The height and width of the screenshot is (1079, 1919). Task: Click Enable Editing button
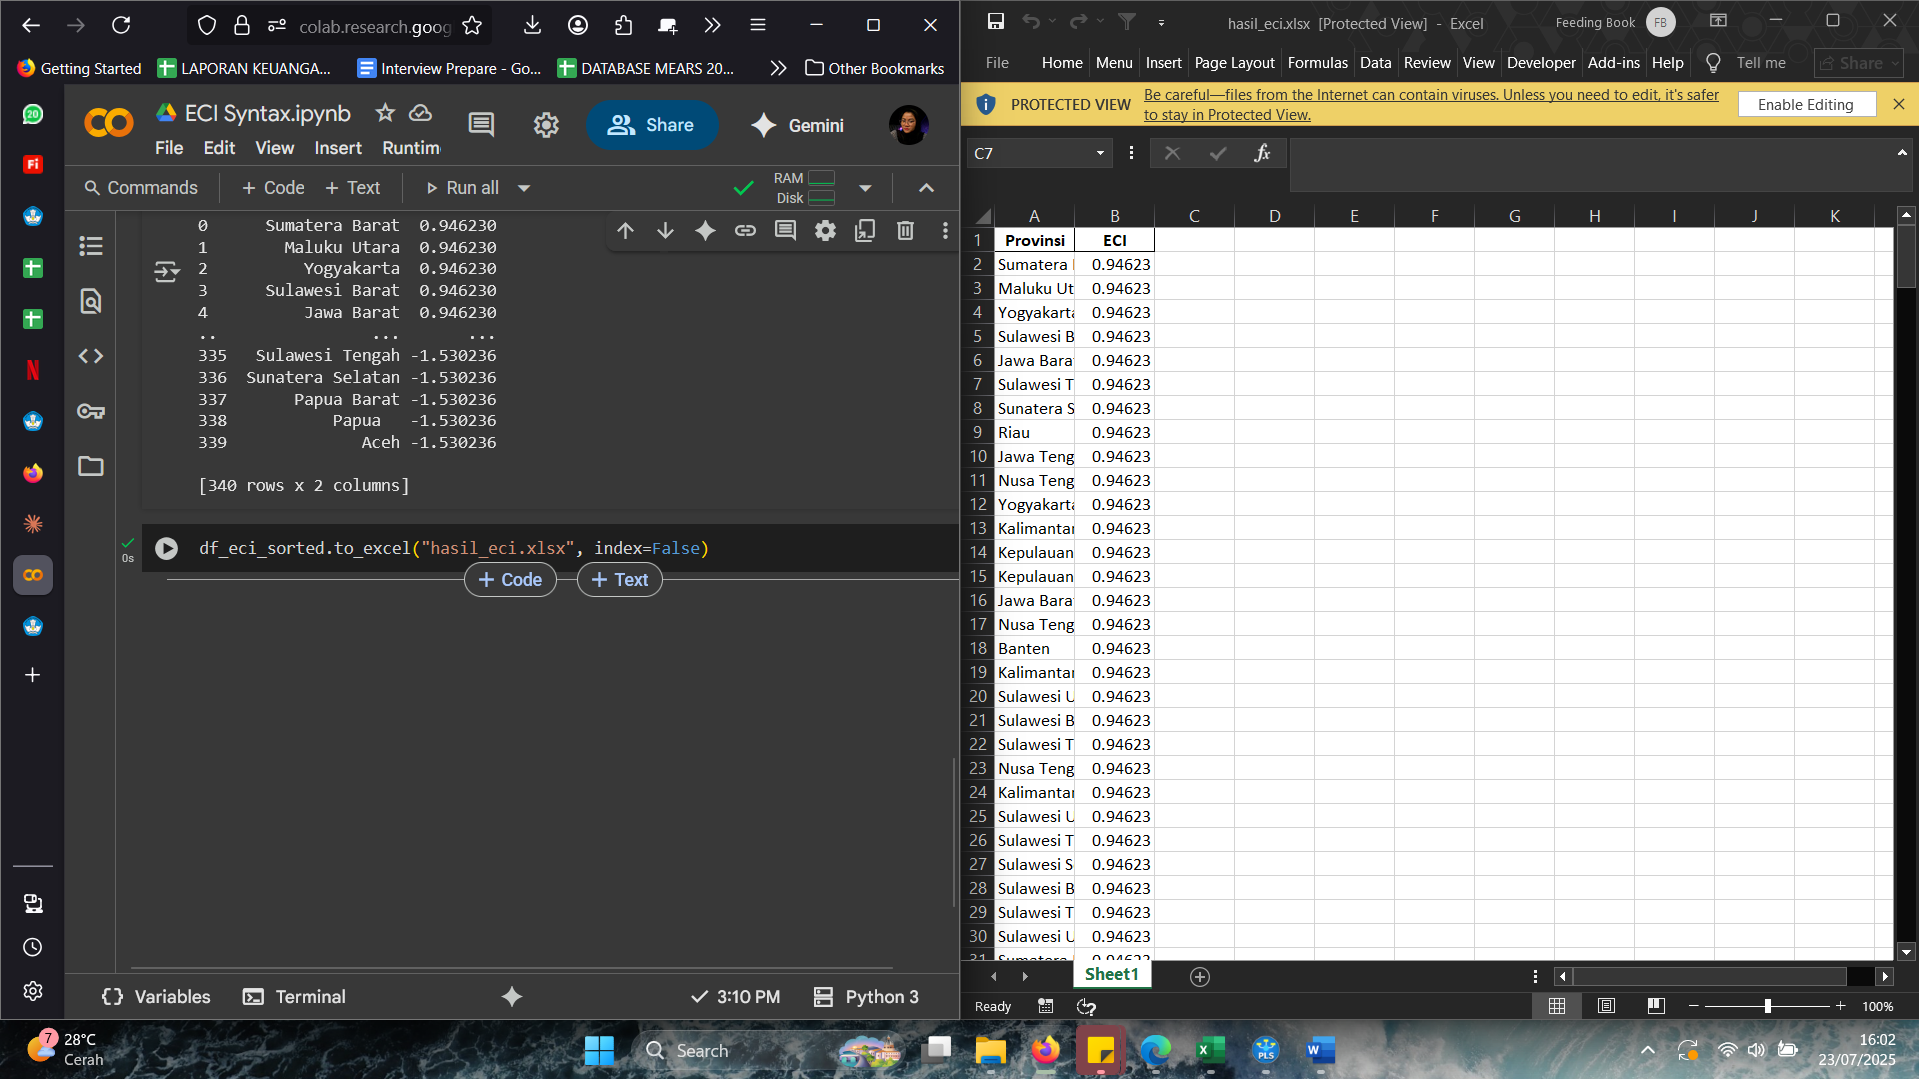(x=1805, y=105)
